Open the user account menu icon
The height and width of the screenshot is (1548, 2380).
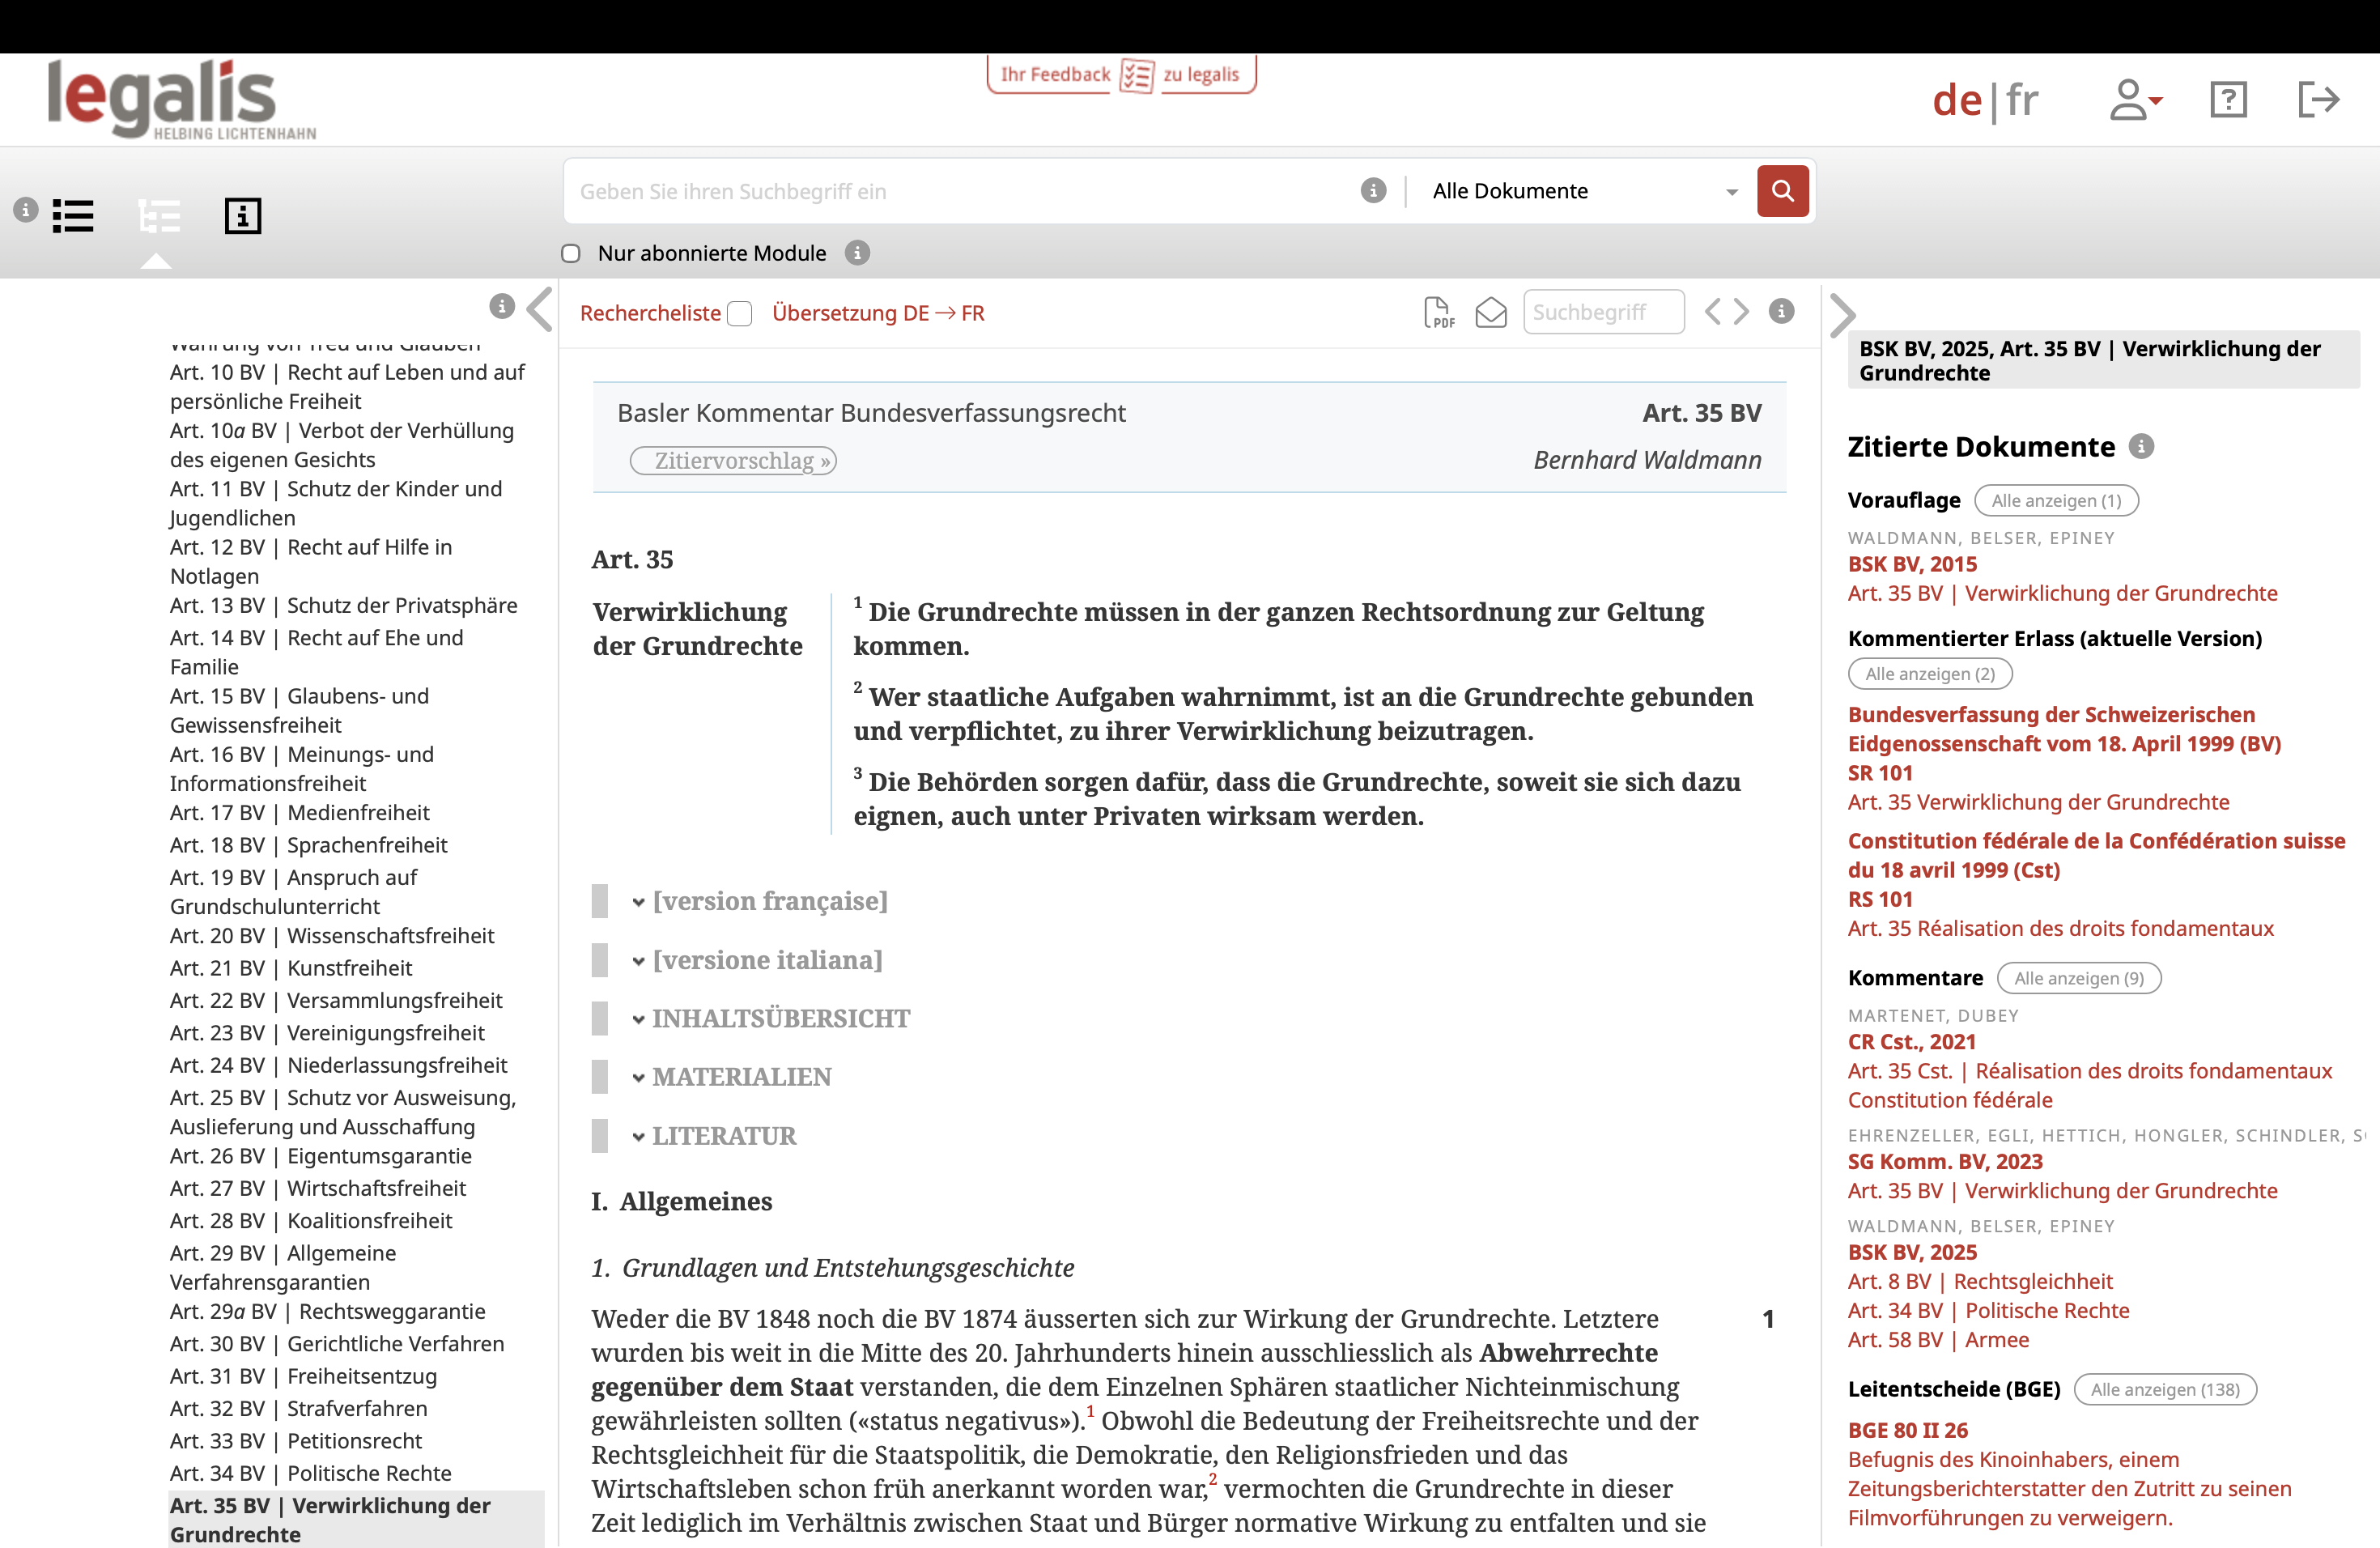2134,100
